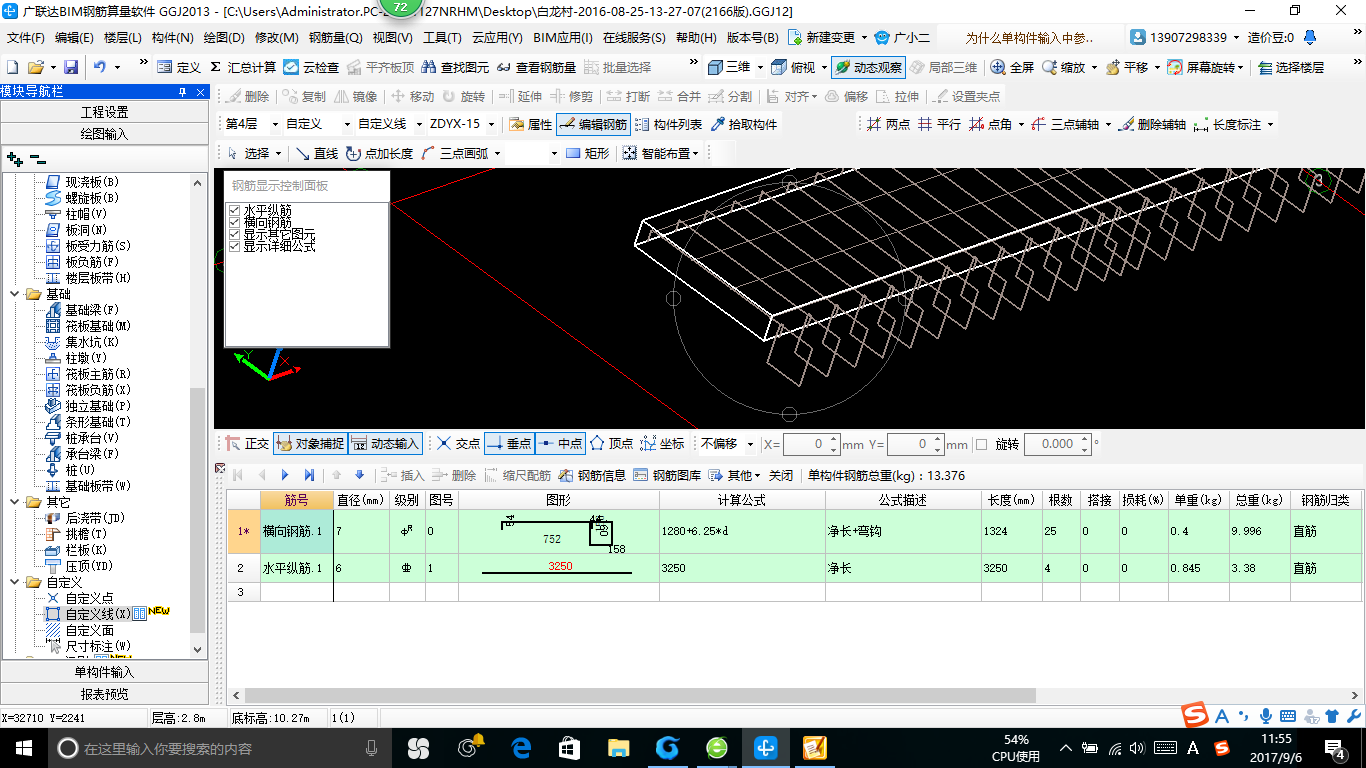
Task: Click 新建变更 button
Action: pyautogui.click(x=822, y=38)
